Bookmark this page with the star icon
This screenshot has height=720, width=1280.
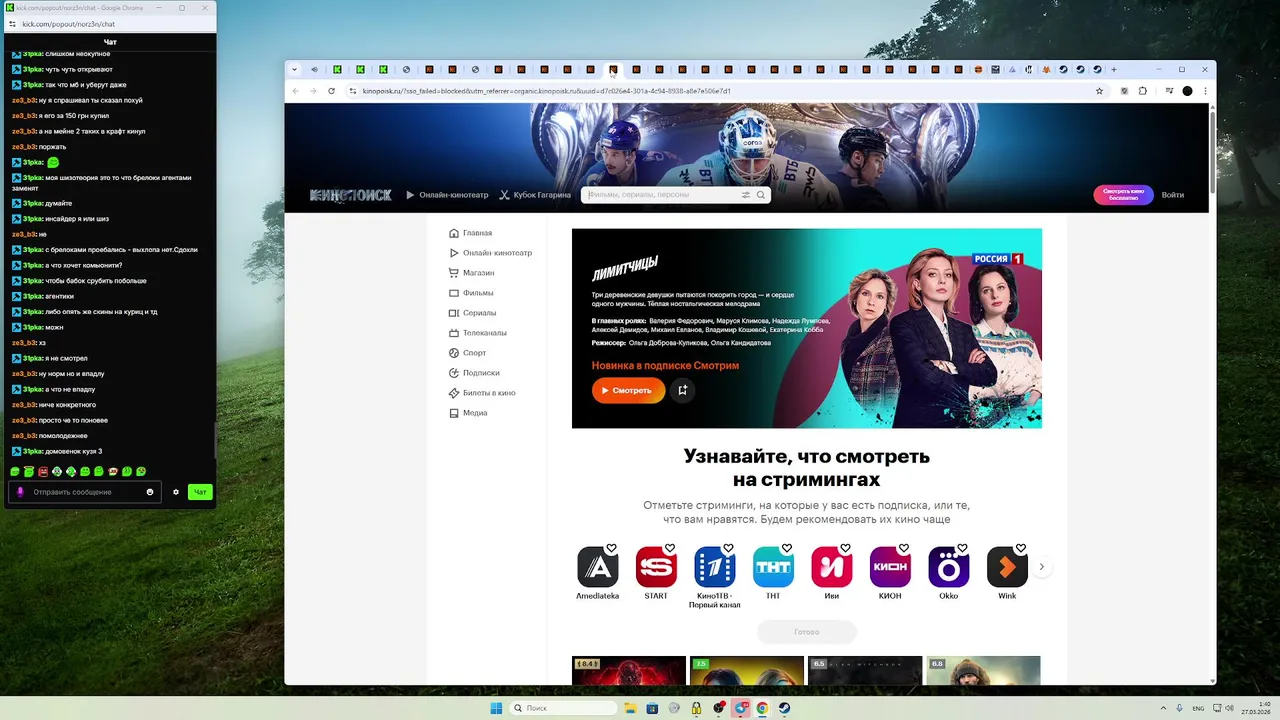point(1099,91)
